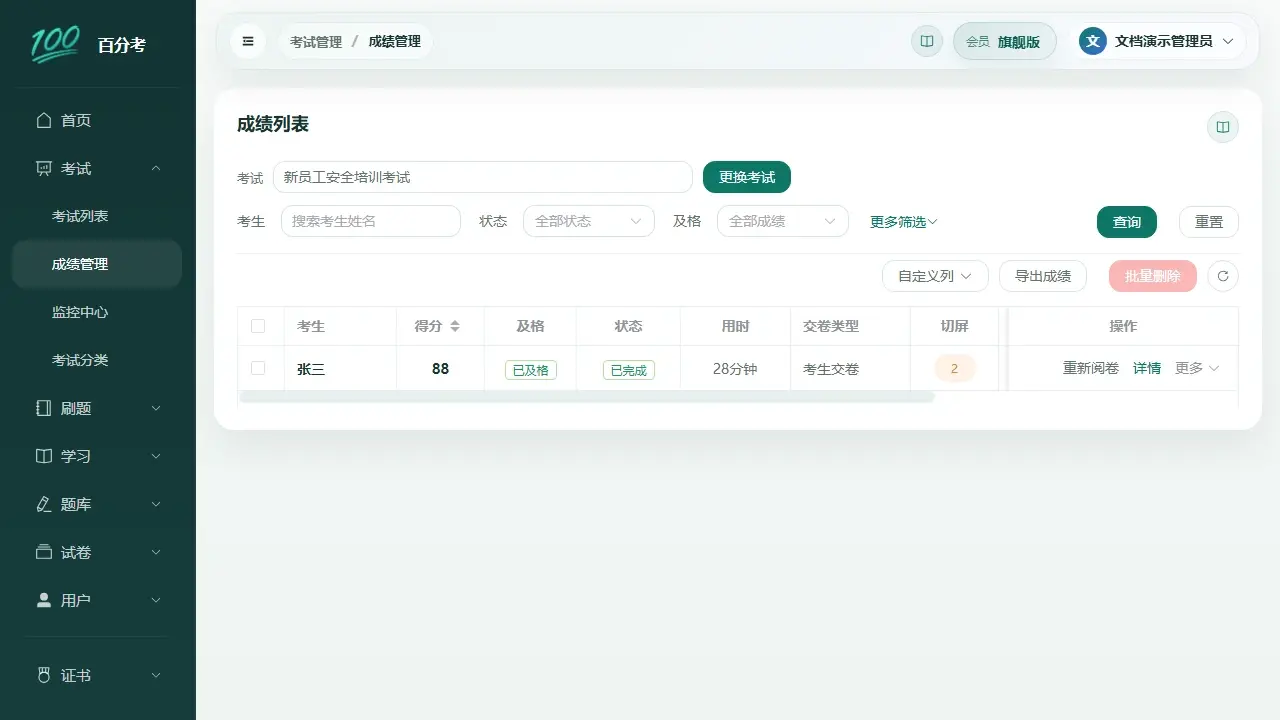Click the 28分钟 duration cell

click(735, 368)
